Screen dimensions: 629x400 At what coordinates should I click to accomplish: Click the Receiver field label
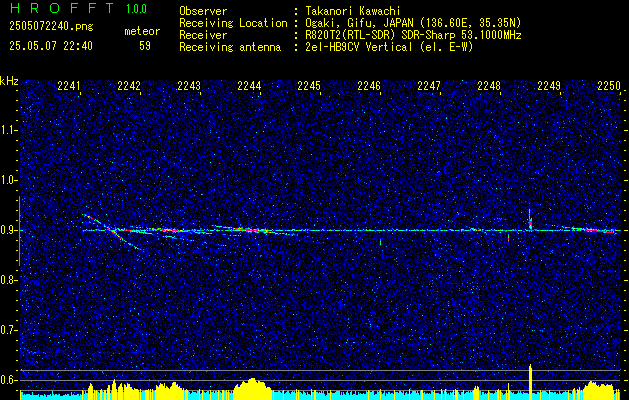pos(203,35)
